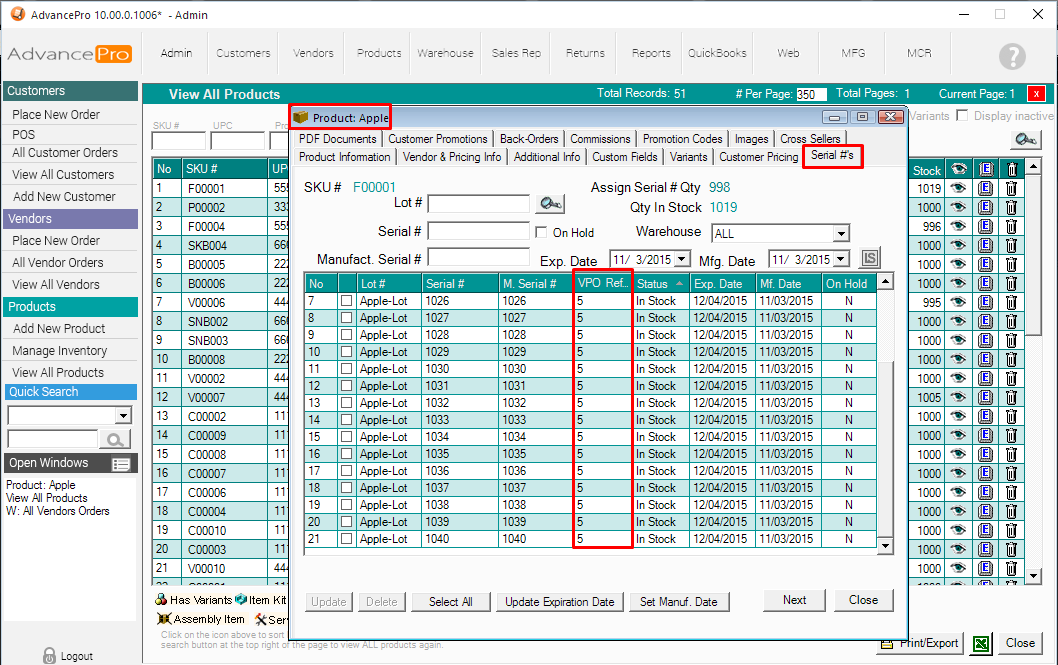Open the Warehouse menu in the top bar
Image resolution: width=1058 pixels, height=665 pixels.
coord(445,53)
